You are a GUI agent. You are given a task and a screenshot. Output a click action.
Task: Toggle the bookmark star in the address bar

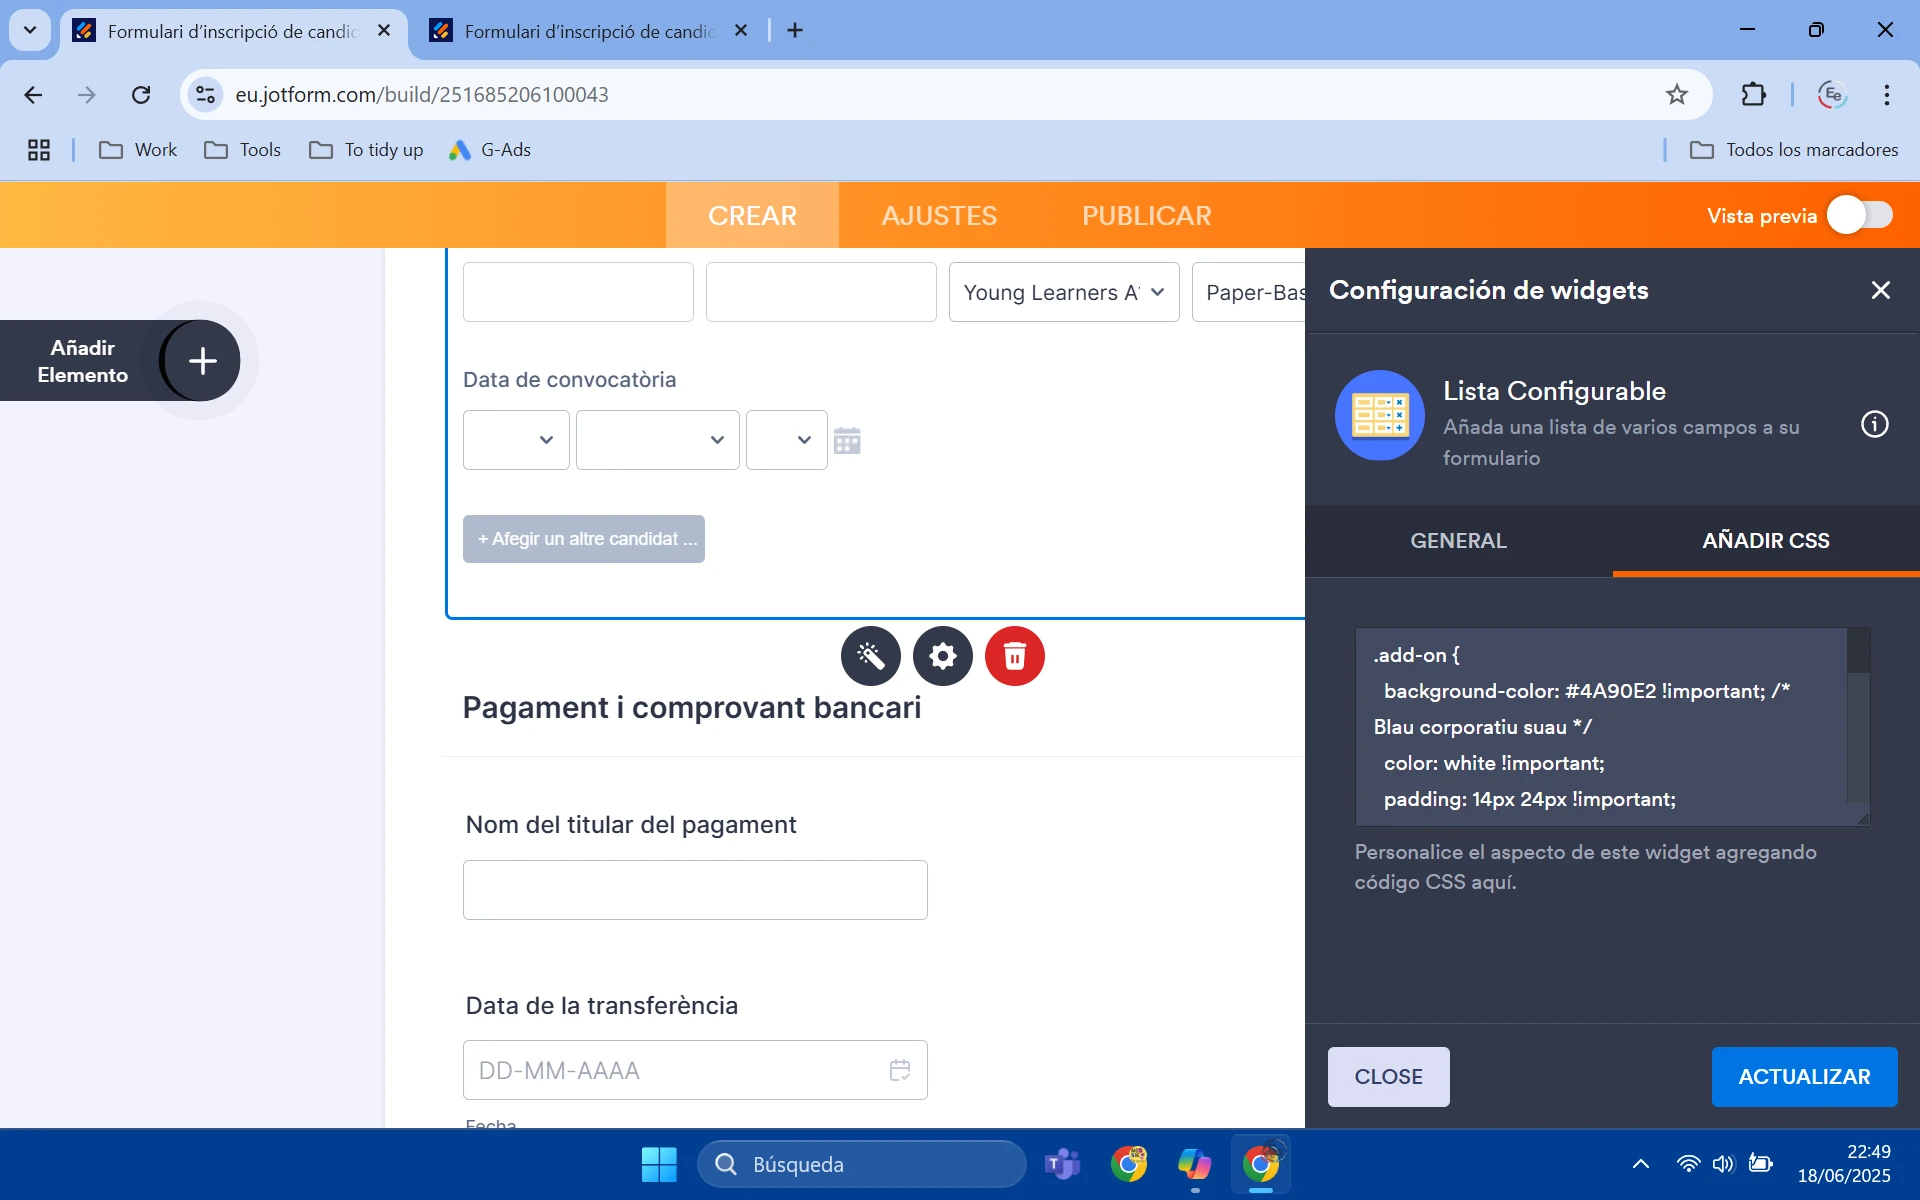pos(1676,94)
